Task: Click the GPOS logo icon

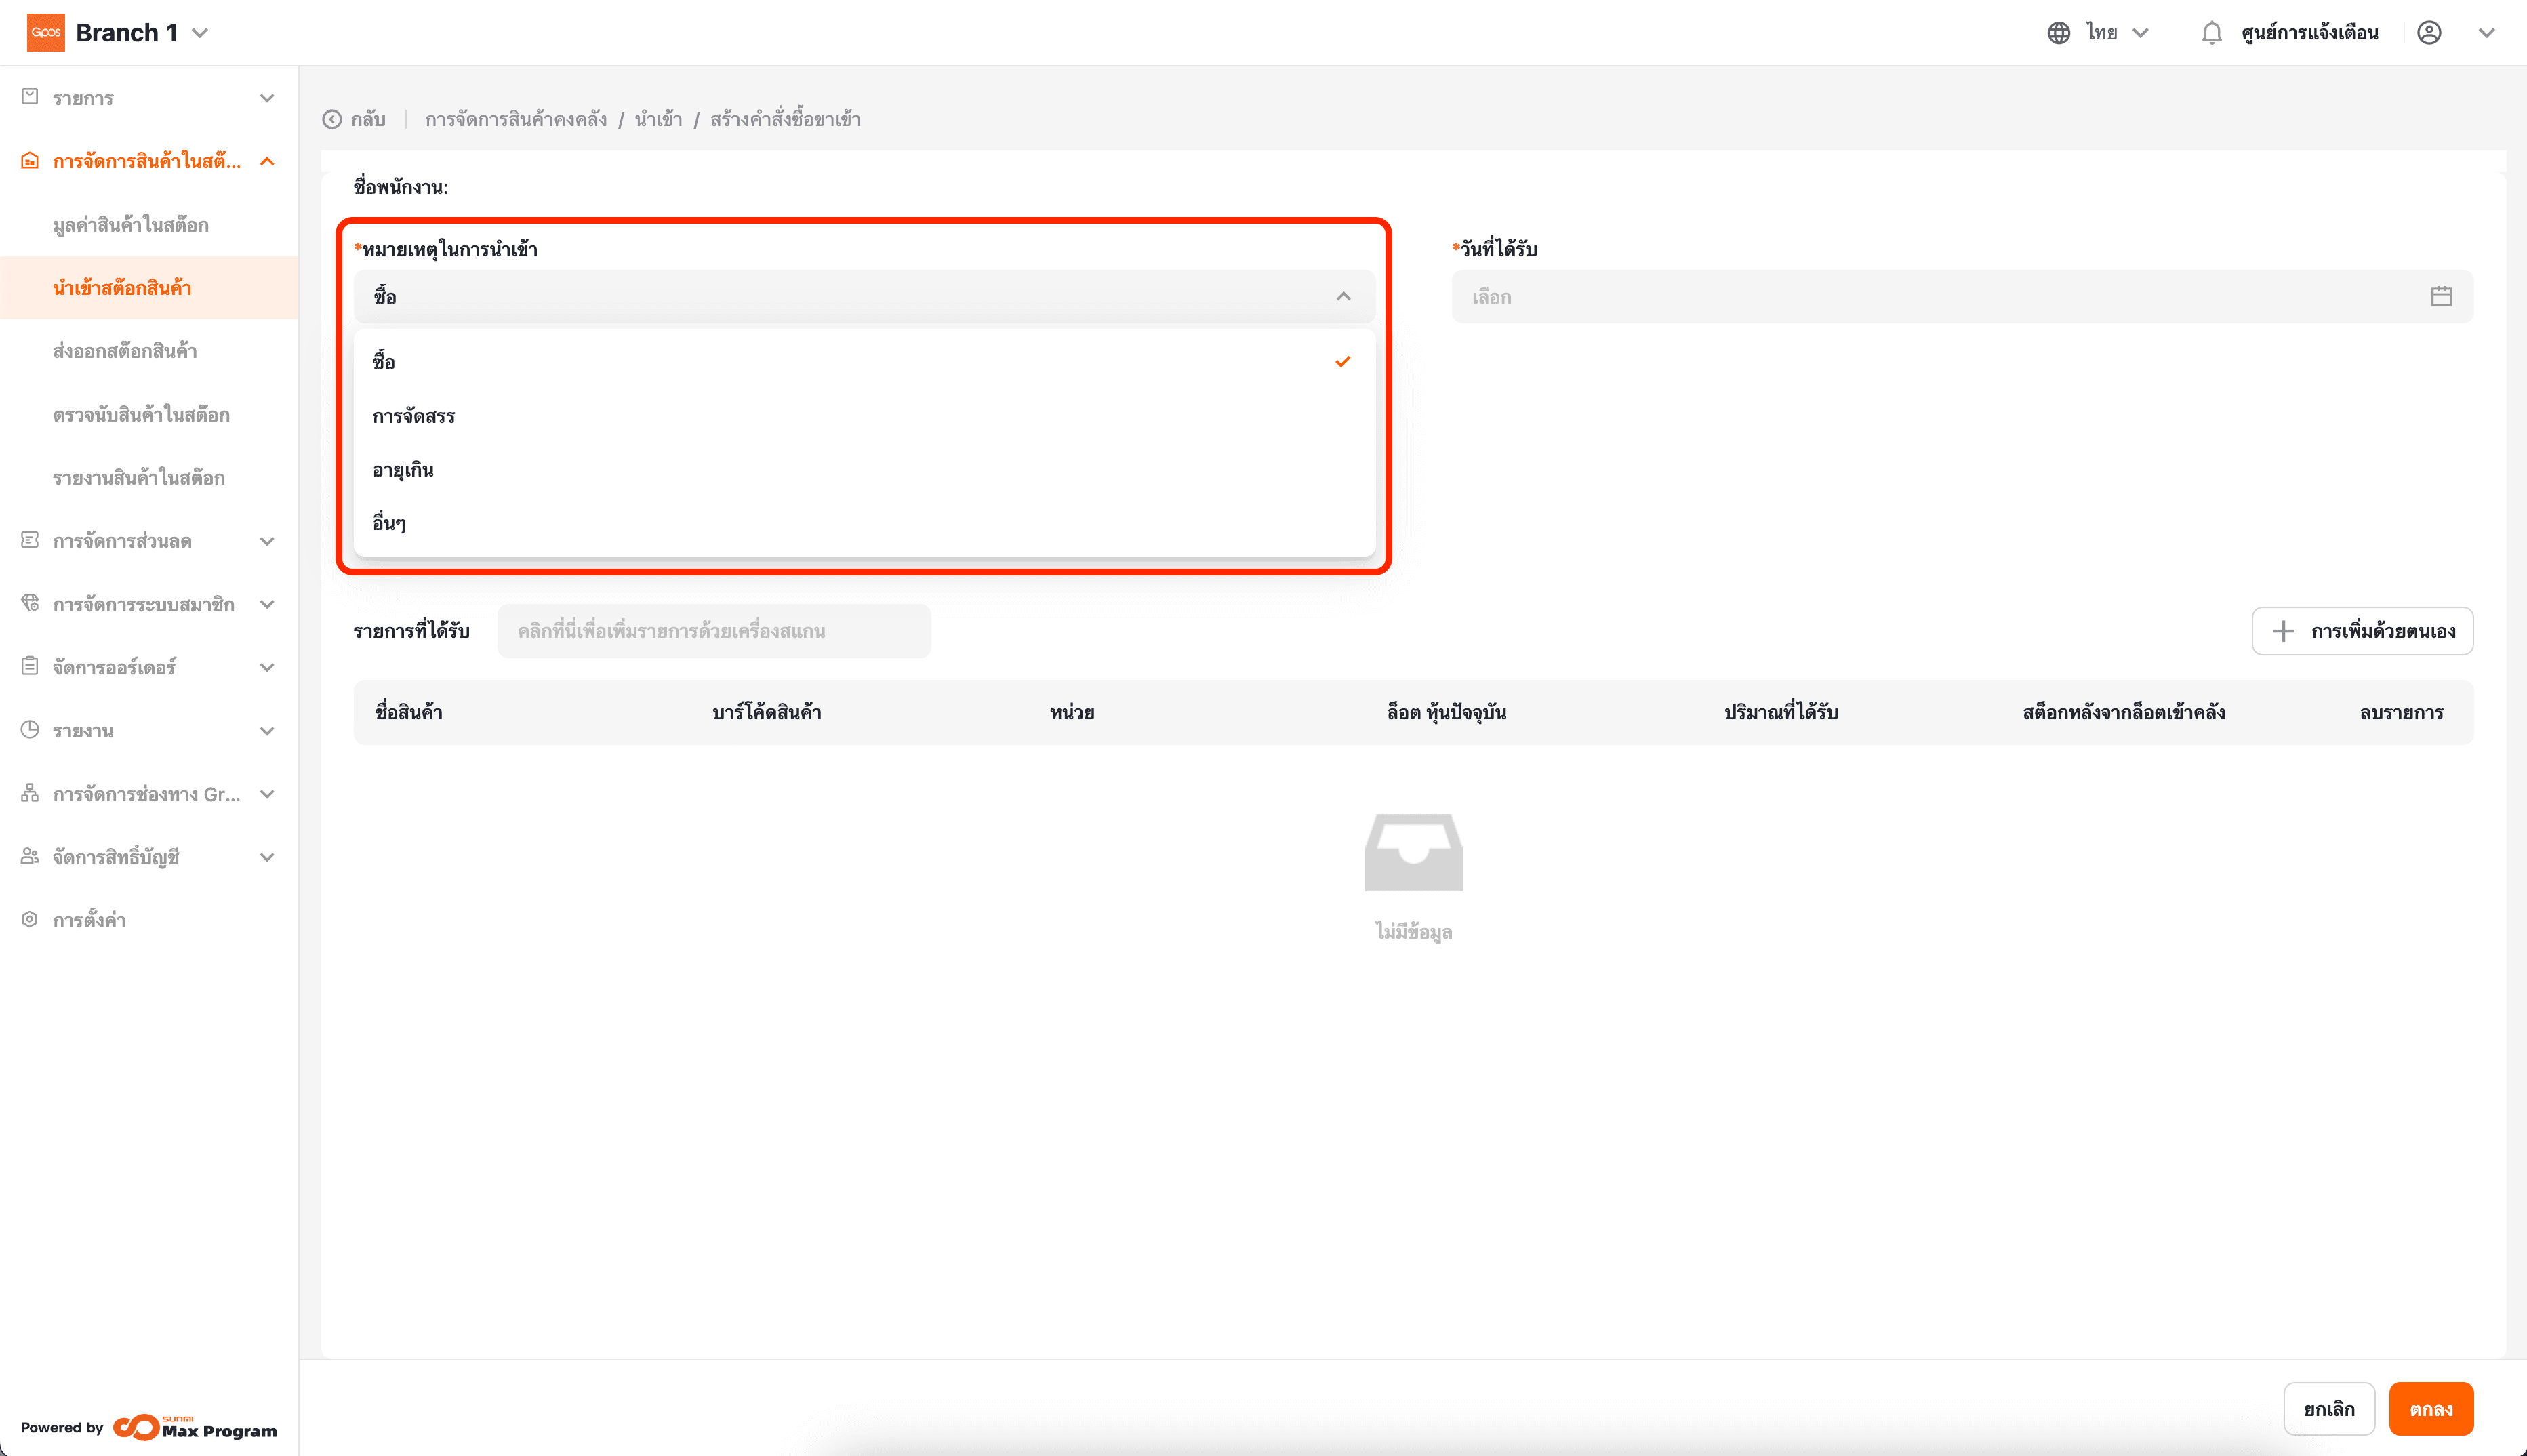Action: (x=46, y=33)
